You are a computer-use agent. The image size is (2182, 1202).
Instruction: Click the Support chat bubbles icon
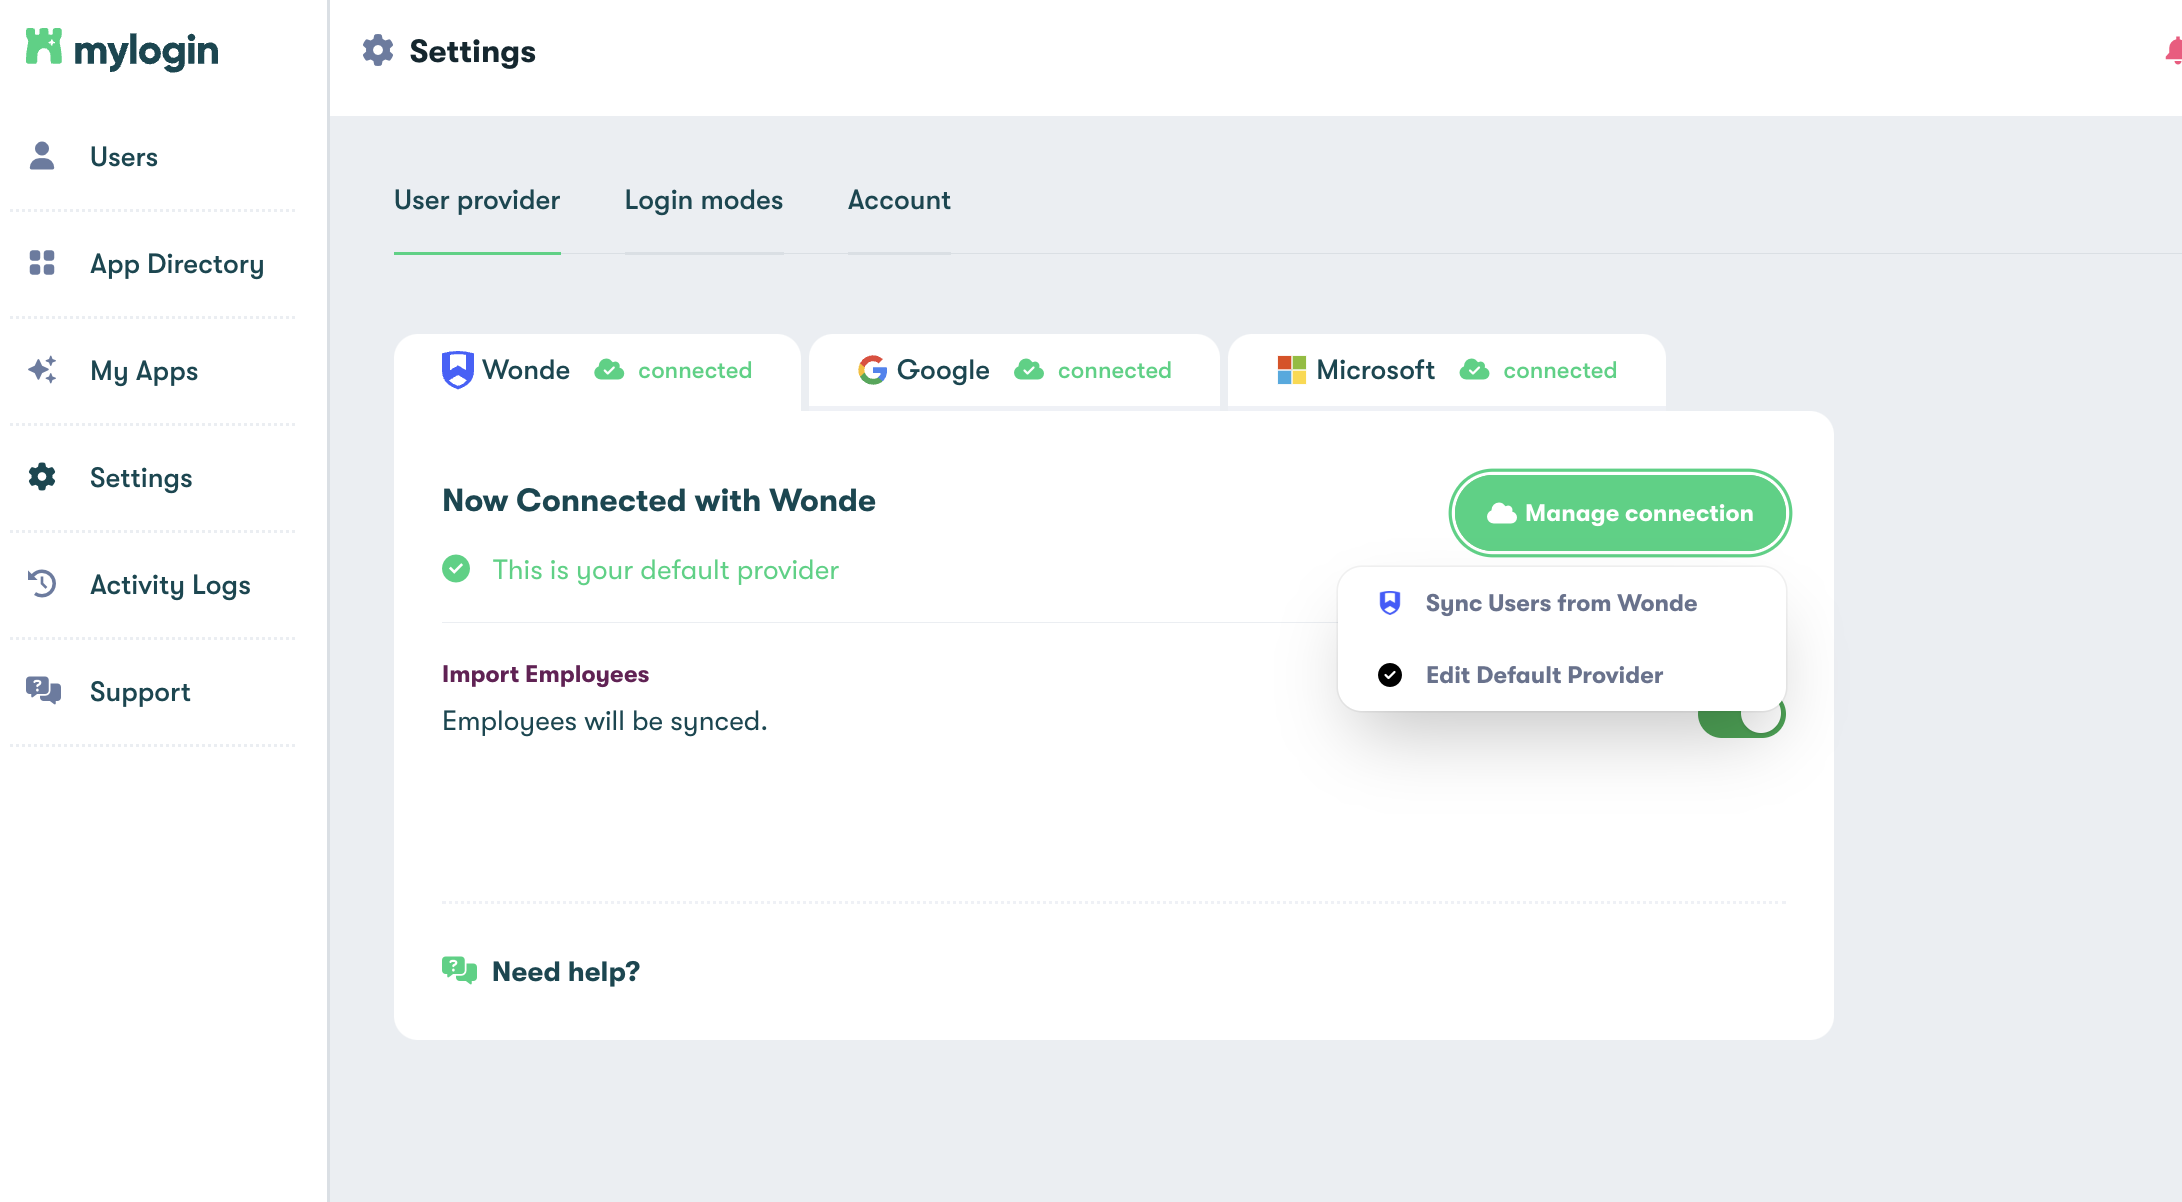pyautogui.click(x=43, y=691)
